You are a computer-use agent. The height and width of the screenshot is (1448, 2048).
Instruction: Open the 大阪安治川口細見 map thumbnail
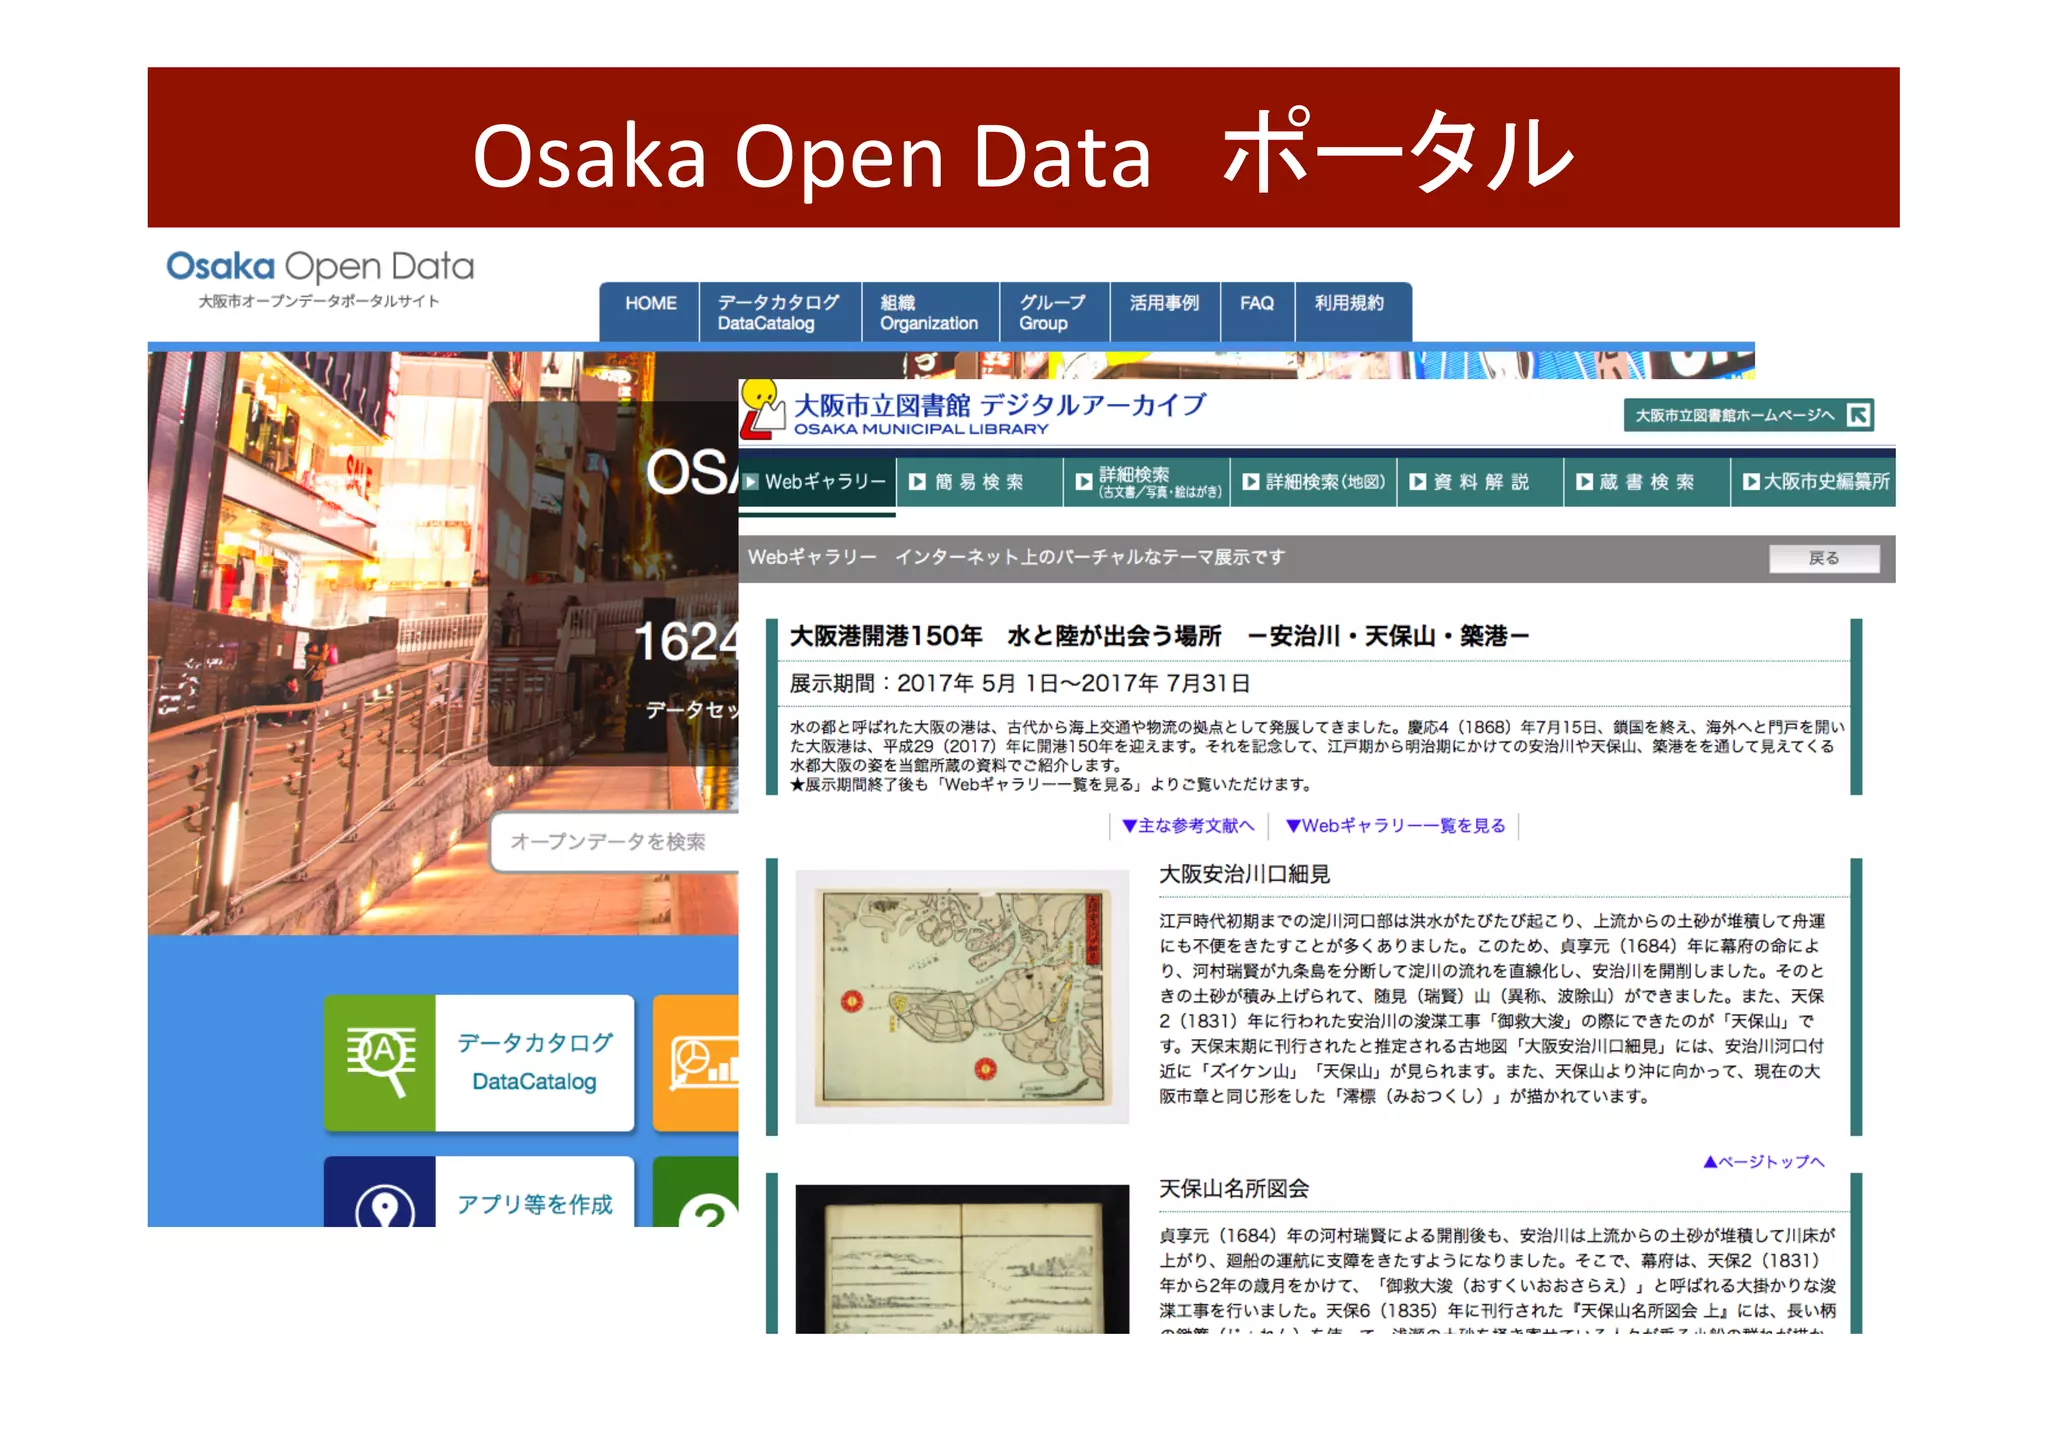click(962, 997)
